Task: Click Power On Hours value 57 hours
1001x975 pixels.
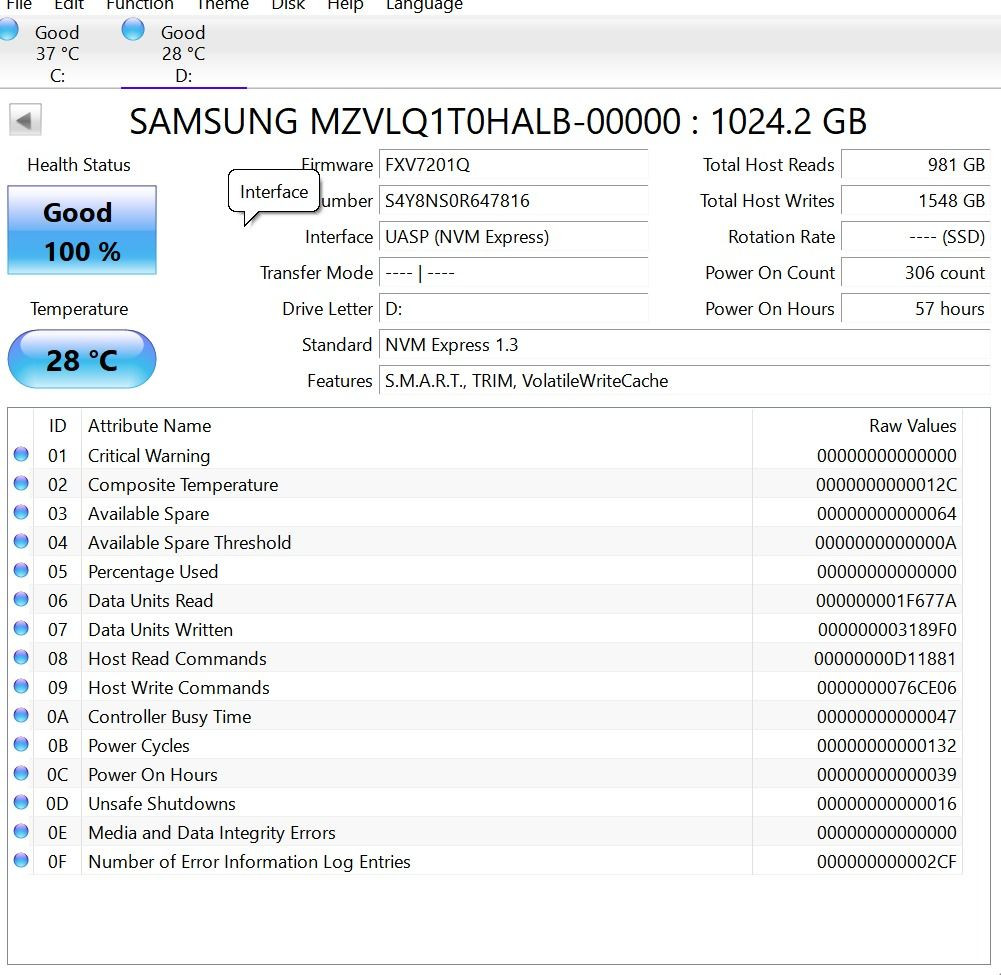Action: 915,309
